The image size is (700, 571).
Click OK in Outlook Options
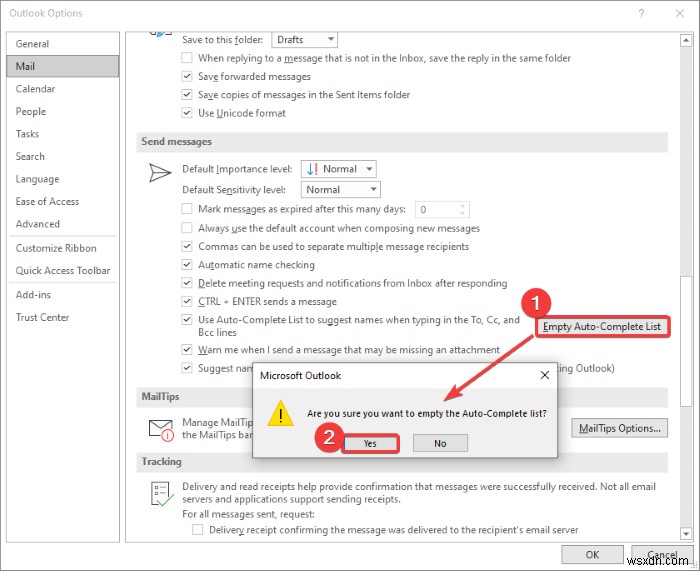point(592,554)
